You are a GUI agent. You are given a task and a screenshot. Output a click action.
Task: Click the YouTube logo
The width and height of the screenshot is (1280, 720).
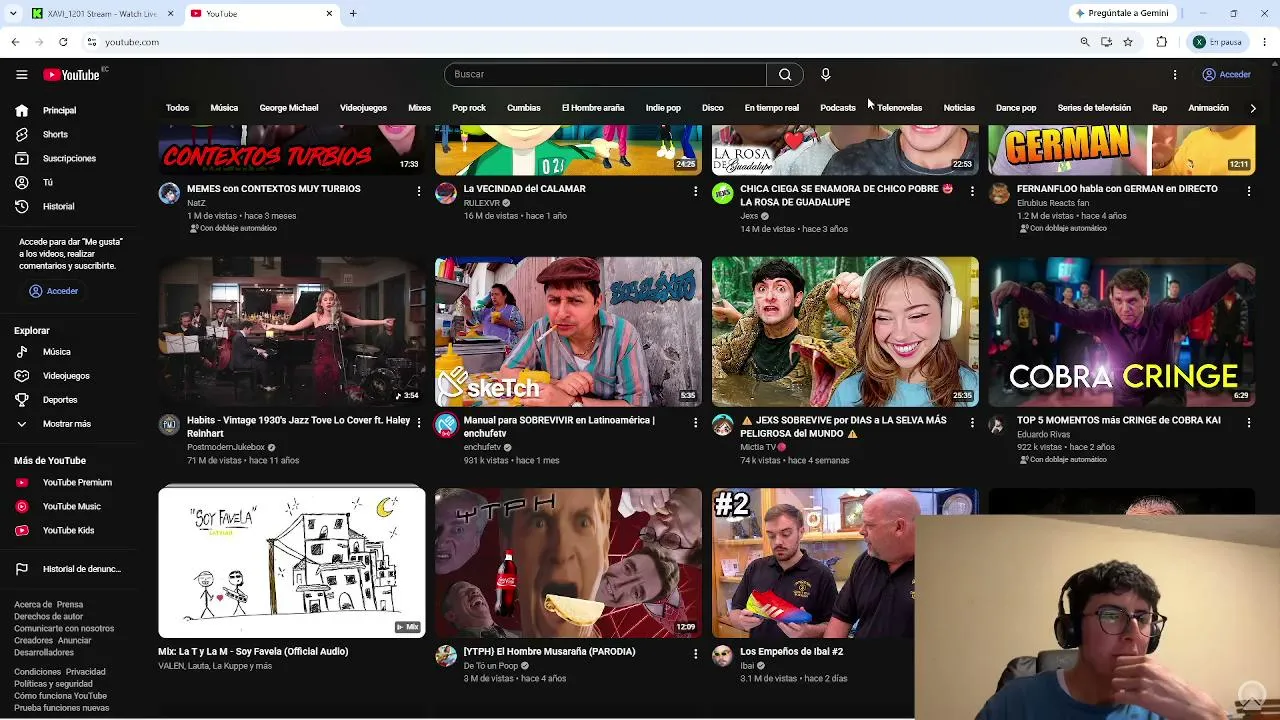72,74
